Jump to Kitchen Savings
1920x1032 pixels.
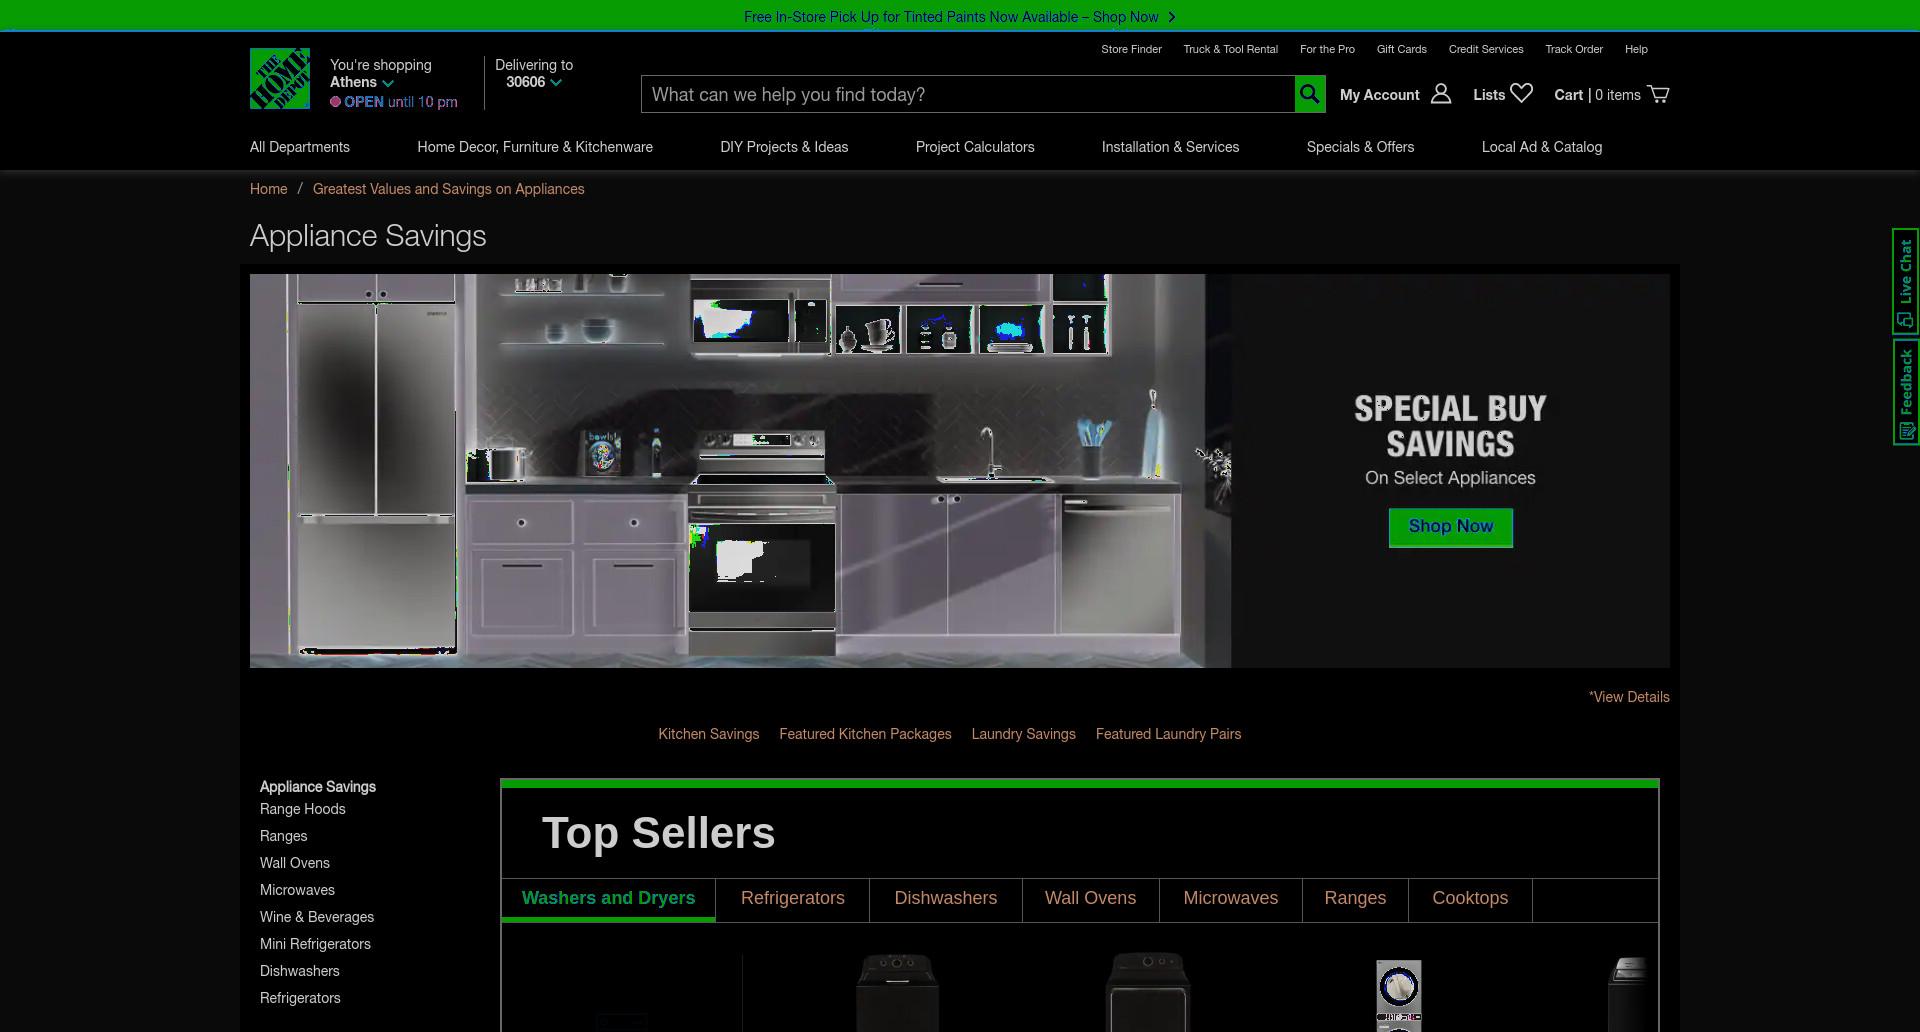708,734
